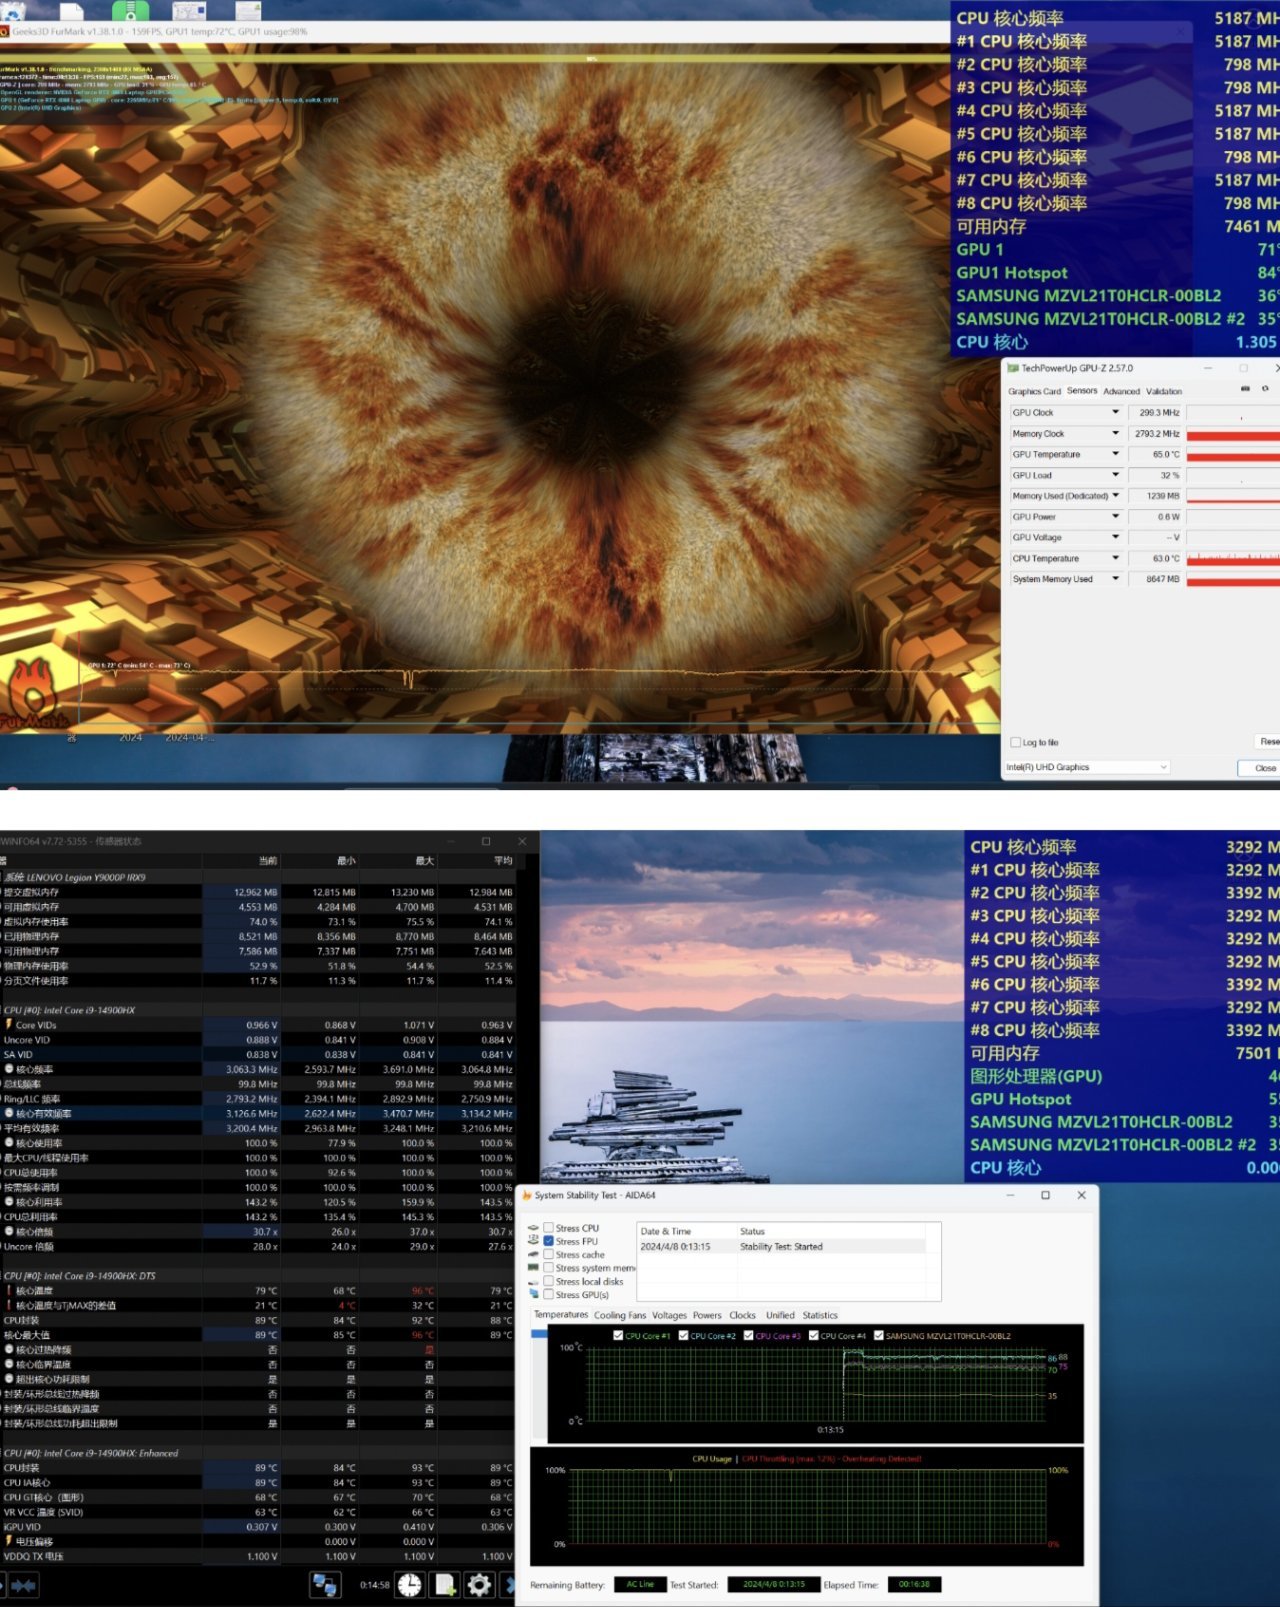
Task: Click the GPU-Z screenshot camera icon
Action: point(1245,389)
